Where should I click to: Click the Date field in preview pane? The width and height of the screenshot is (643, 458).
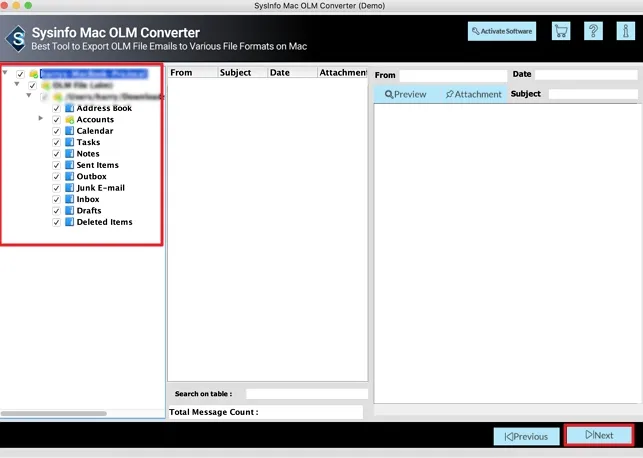coord(586,75)
